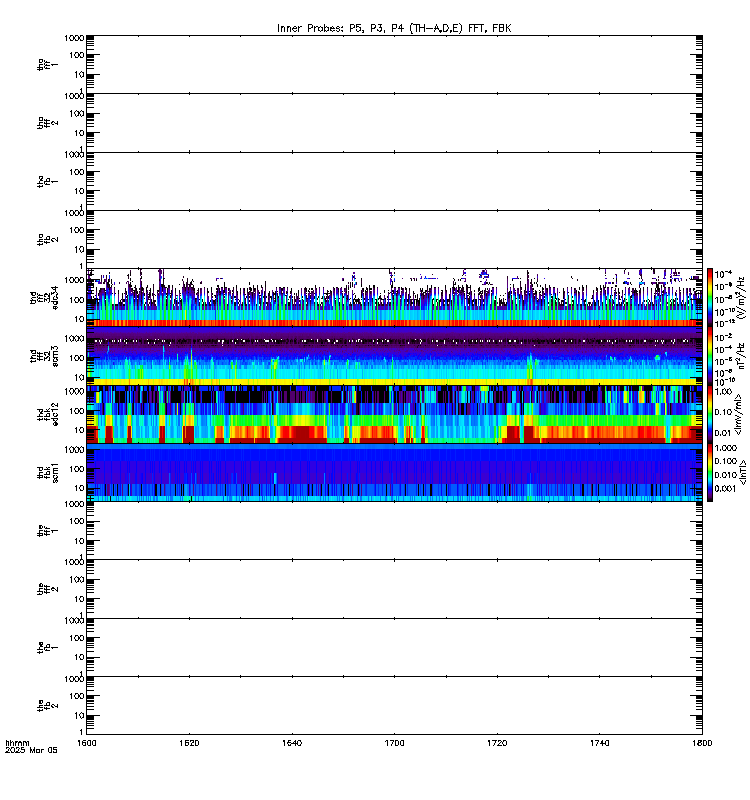Click the <|mV/m|> color bar beside edc12
750x800 pixels.
(710, 414)
